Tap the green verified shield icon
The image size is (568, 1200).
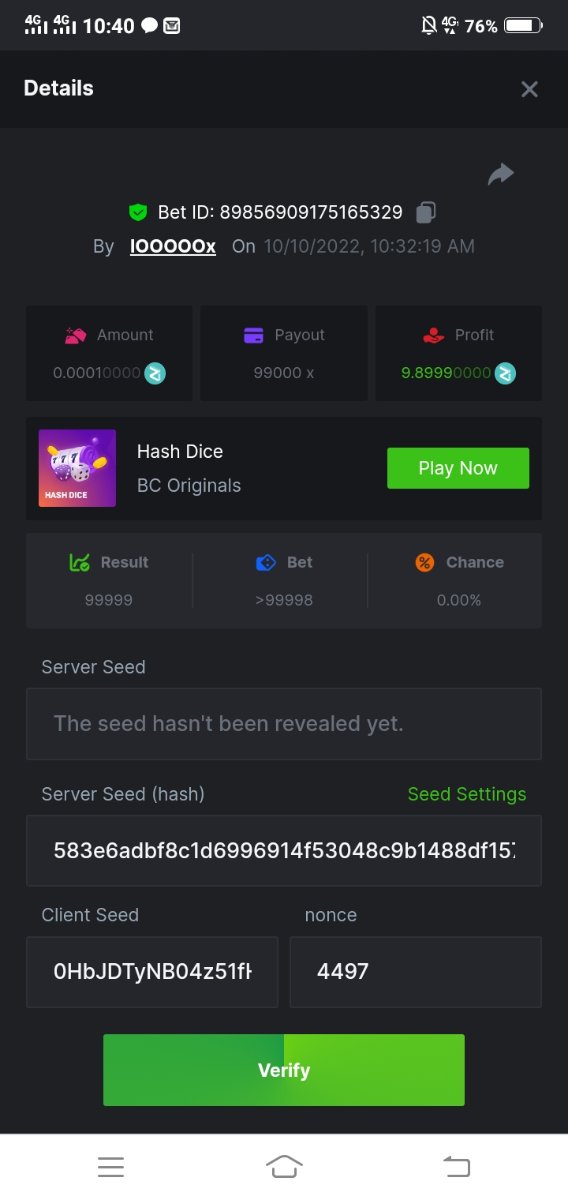138,212
